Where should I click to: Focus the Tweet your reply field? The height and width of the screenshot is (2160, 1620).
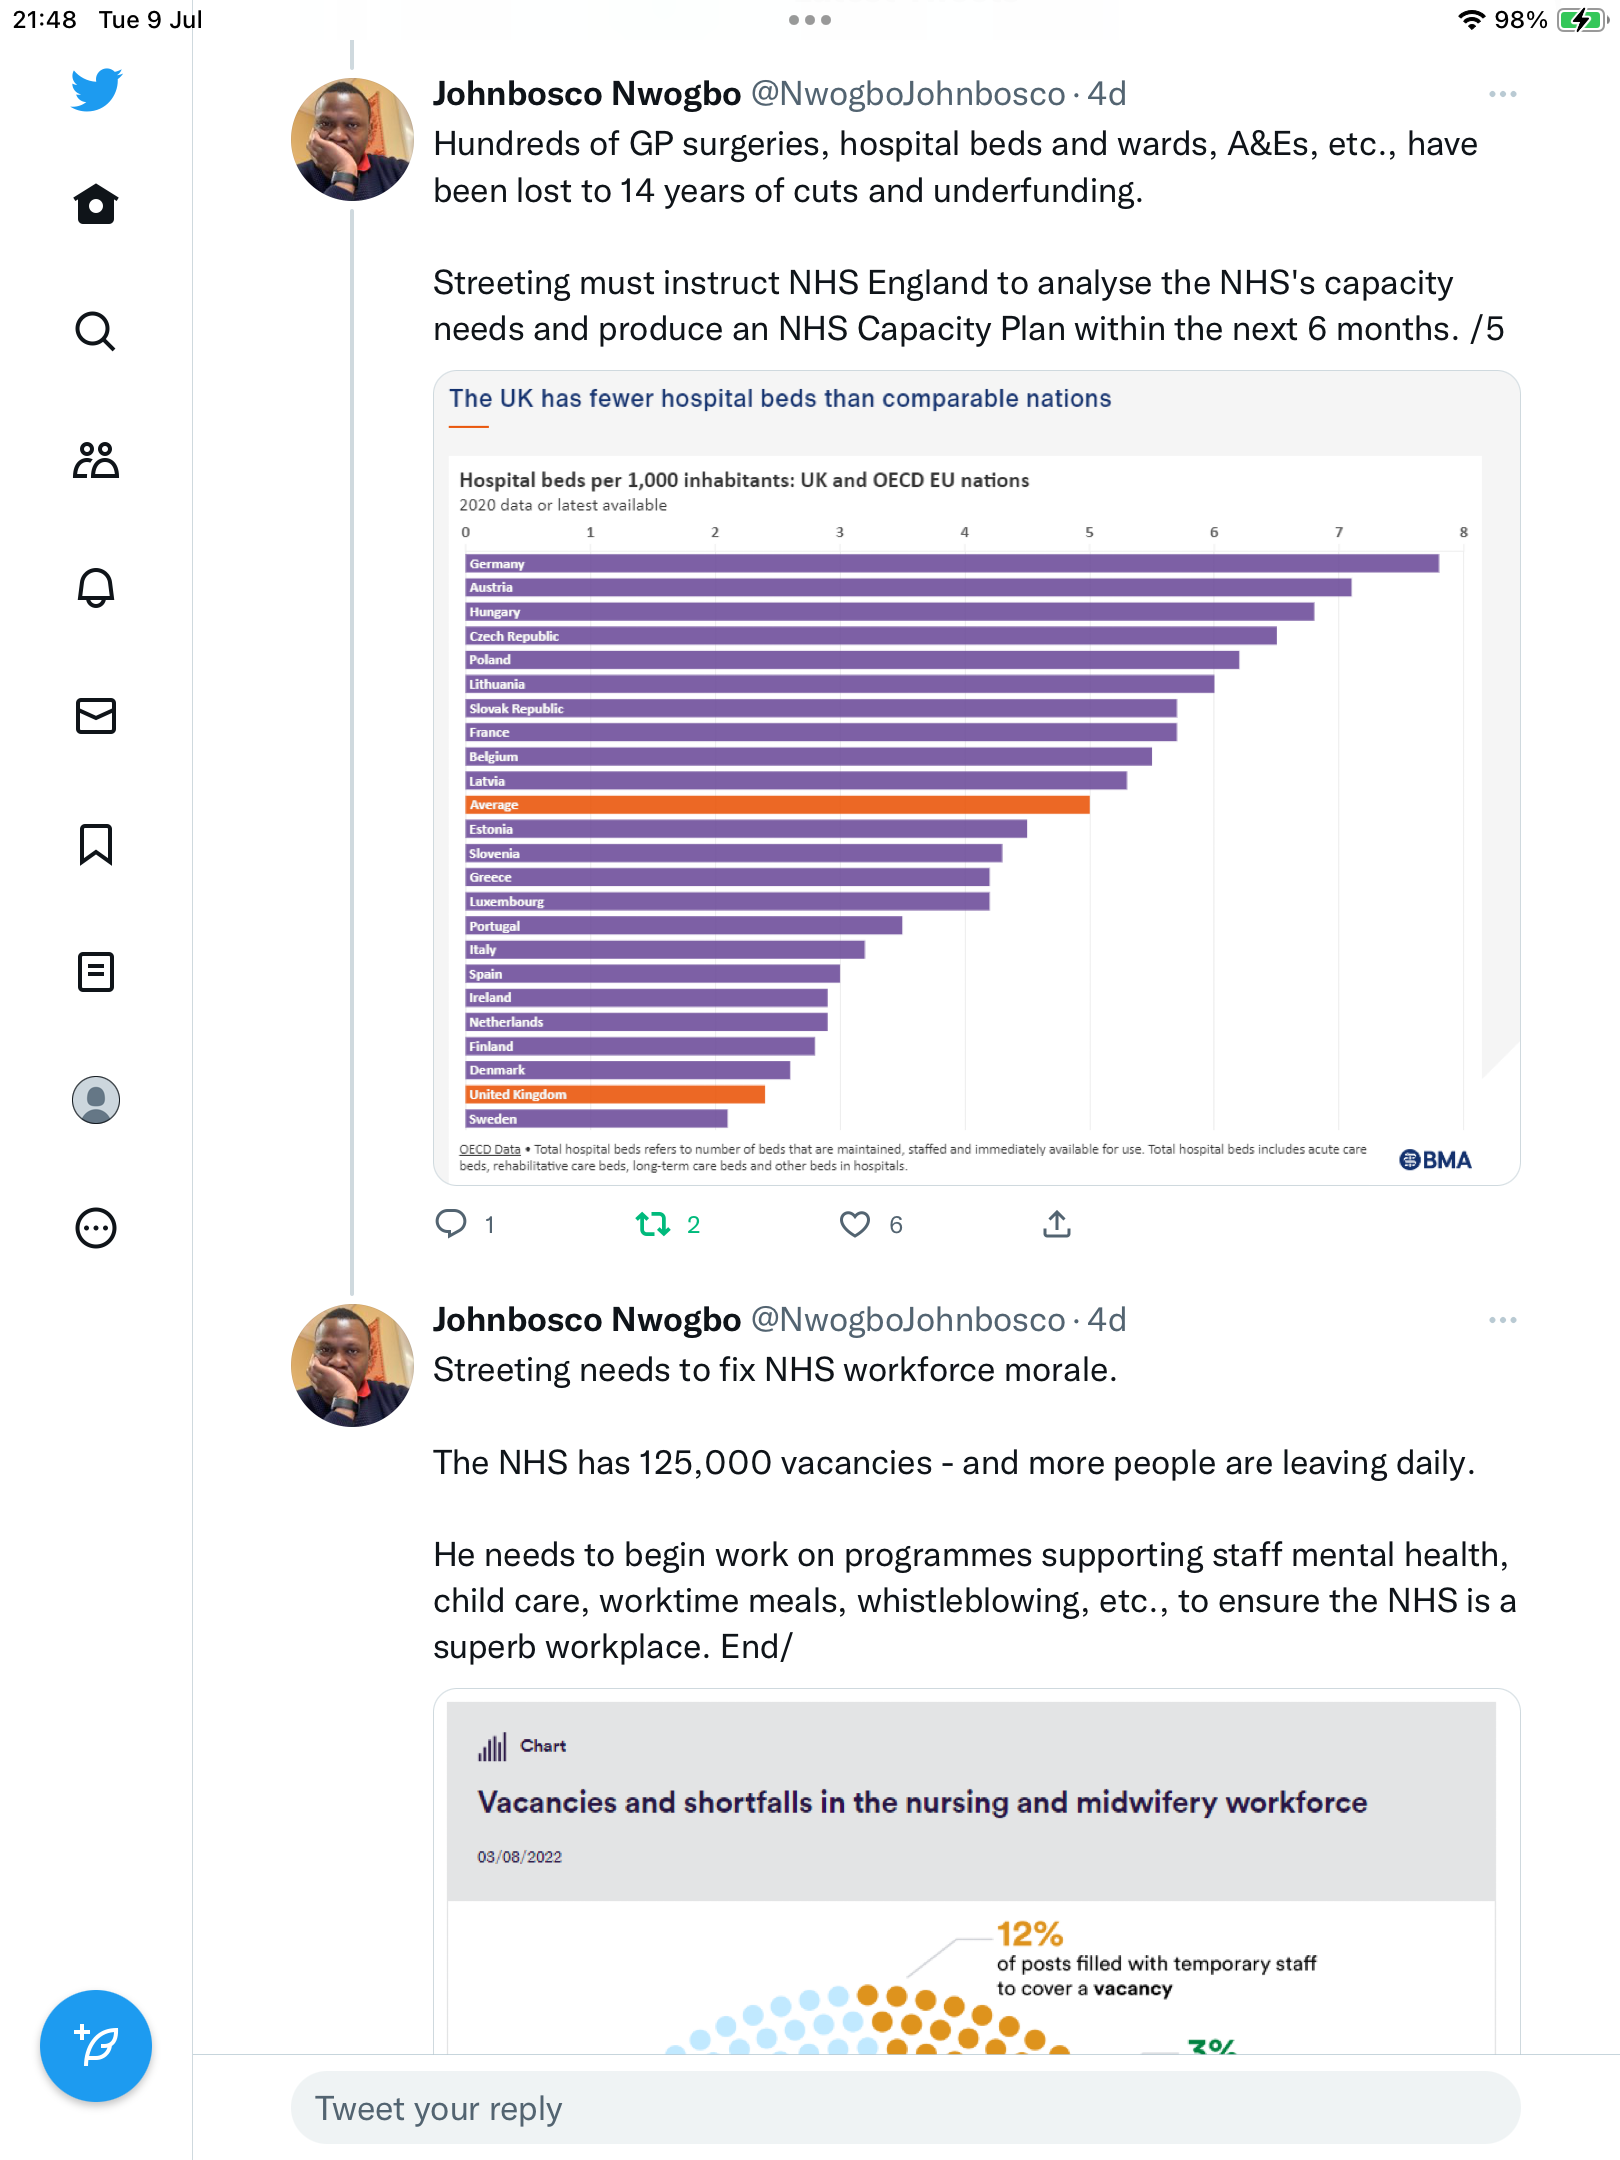coord(905,2108)
